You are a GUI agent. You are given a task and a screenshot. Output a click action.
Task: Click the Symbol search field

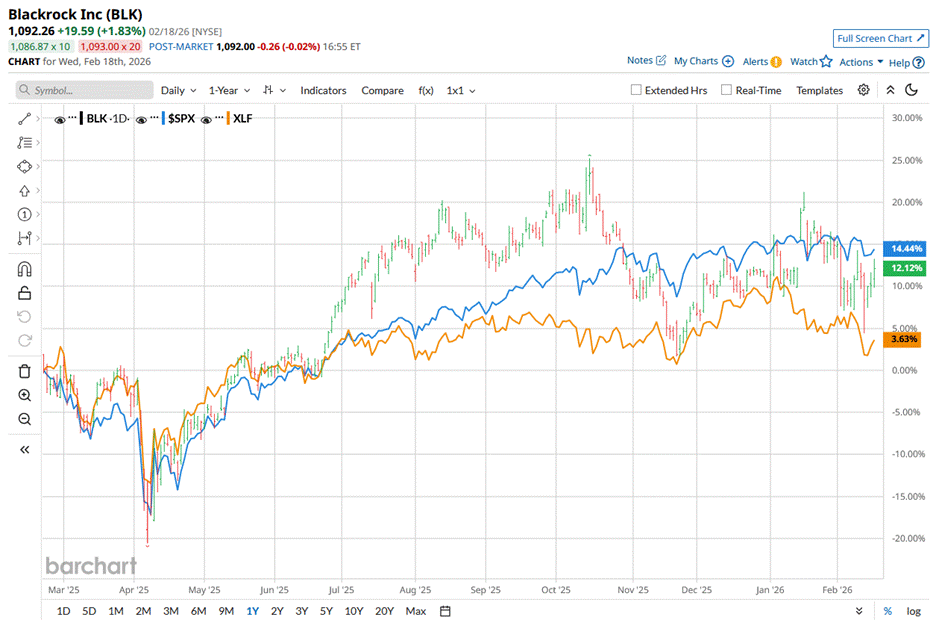click(84, 90)
